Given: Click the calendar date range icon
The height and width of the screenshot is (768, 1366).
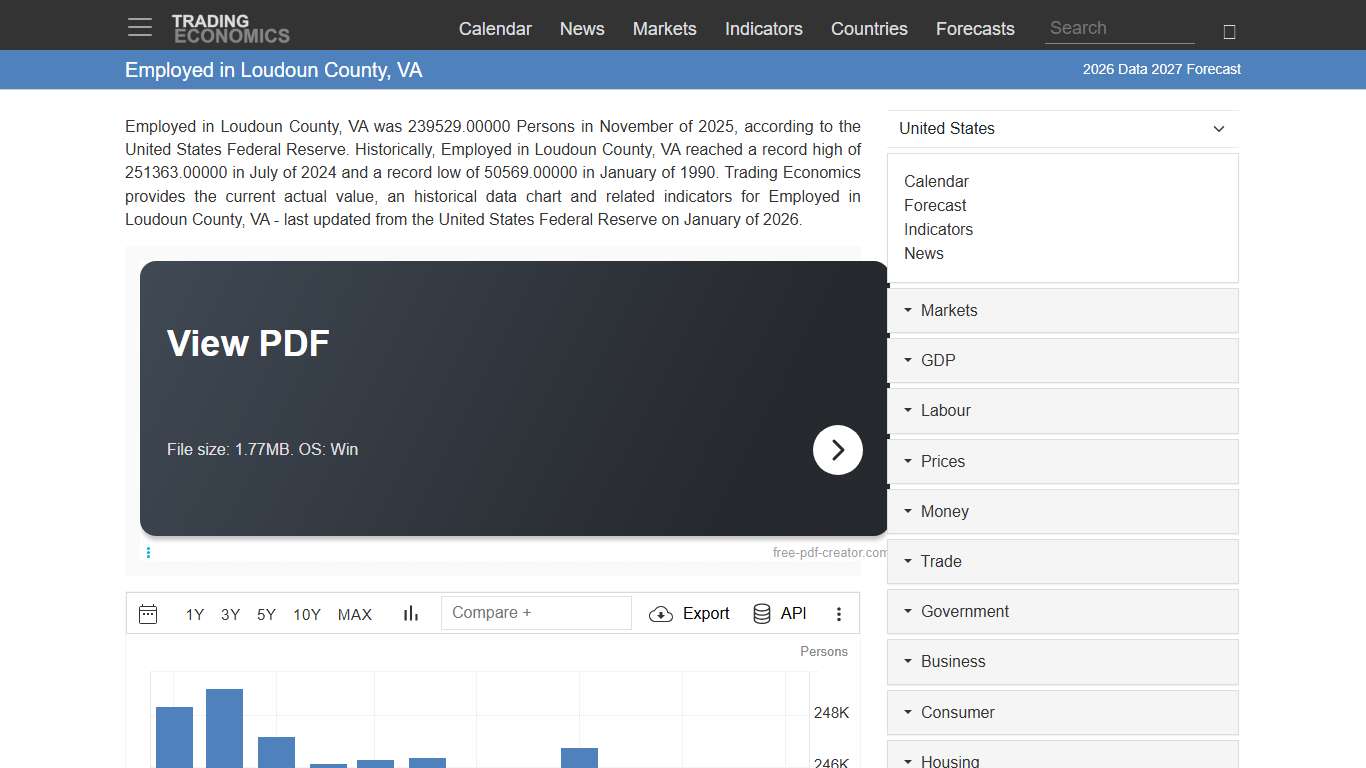Looking at the screenshot, I should (148, 614).
